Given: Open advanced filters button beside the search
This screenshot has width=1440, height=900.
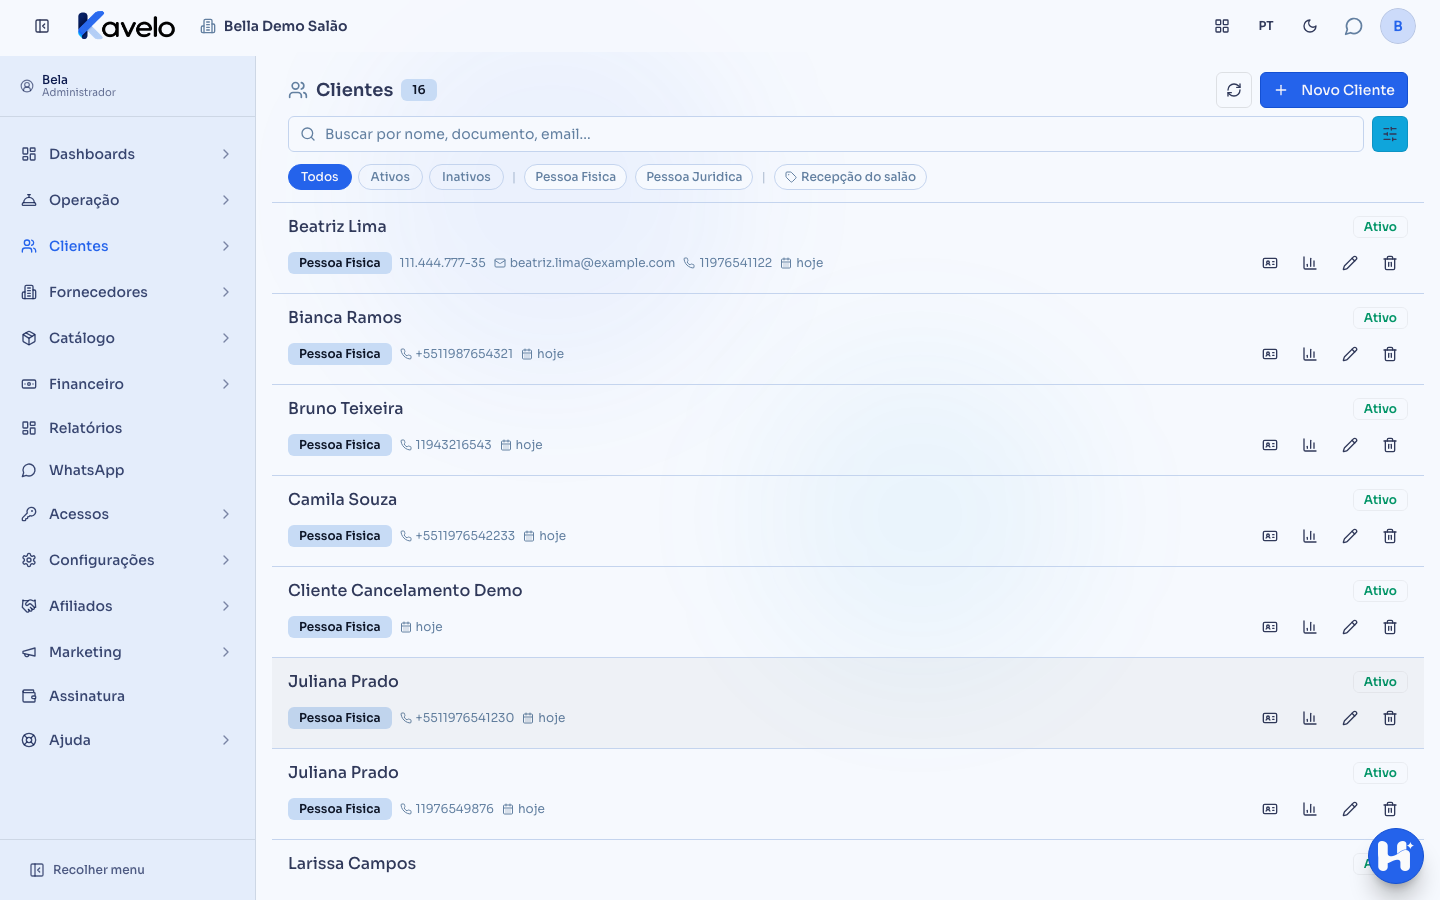Looking at the screenshot, I should tap(1390, 134).
